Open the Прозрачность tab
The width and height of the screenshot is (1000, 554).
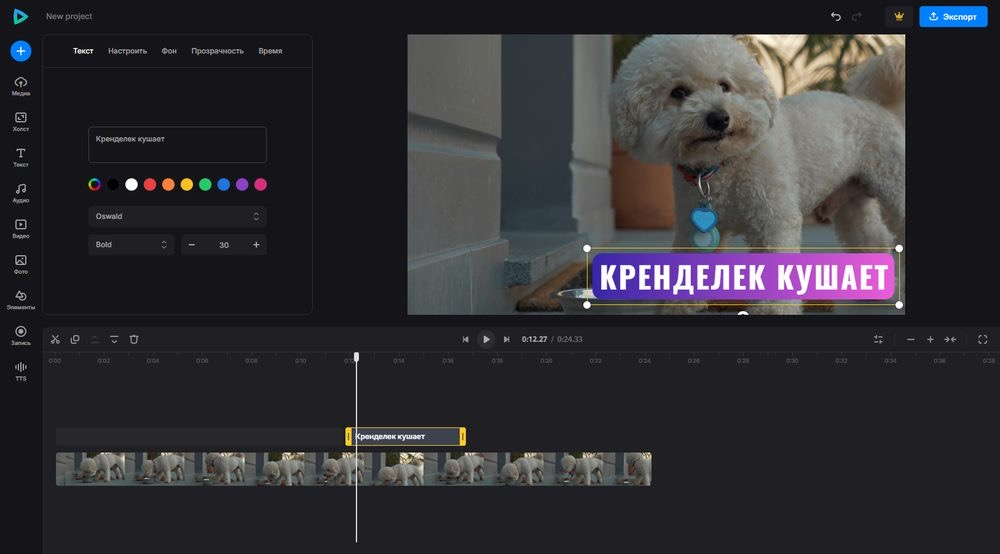pos(217,51)
